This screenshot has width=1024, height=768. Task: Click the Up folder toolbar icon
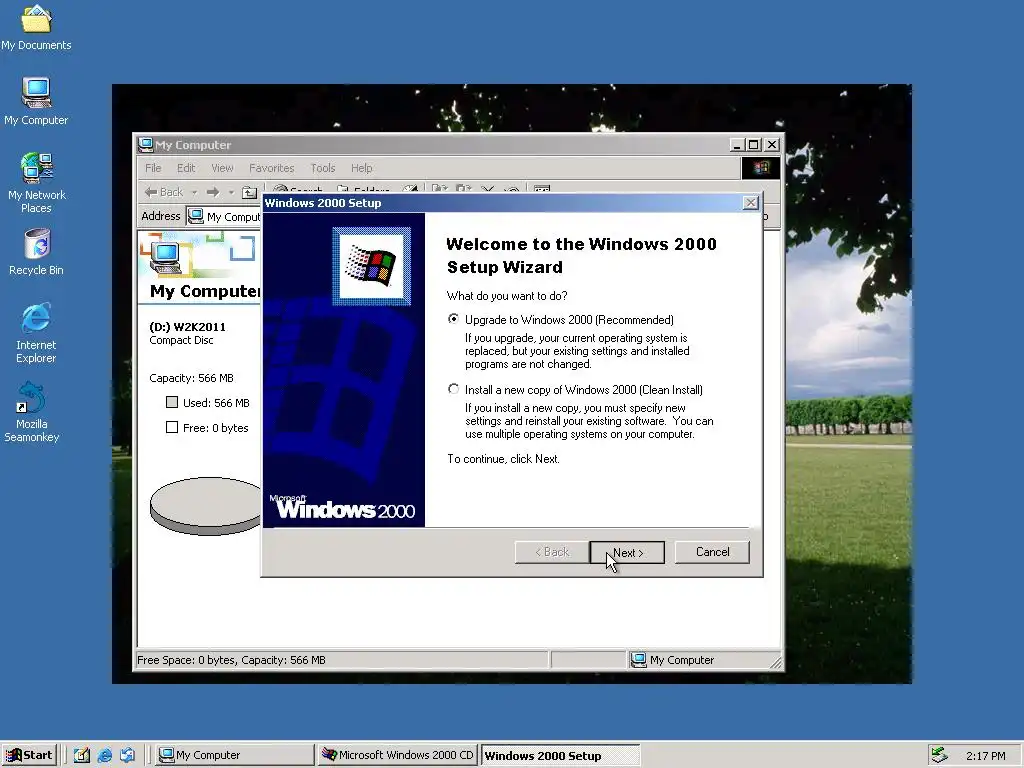pos(249,192)
